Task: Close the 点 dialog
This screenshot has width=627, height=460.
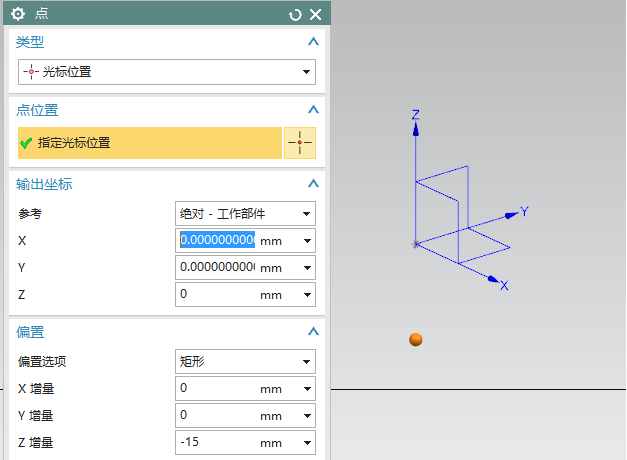Action: click(x=315, y=14)
